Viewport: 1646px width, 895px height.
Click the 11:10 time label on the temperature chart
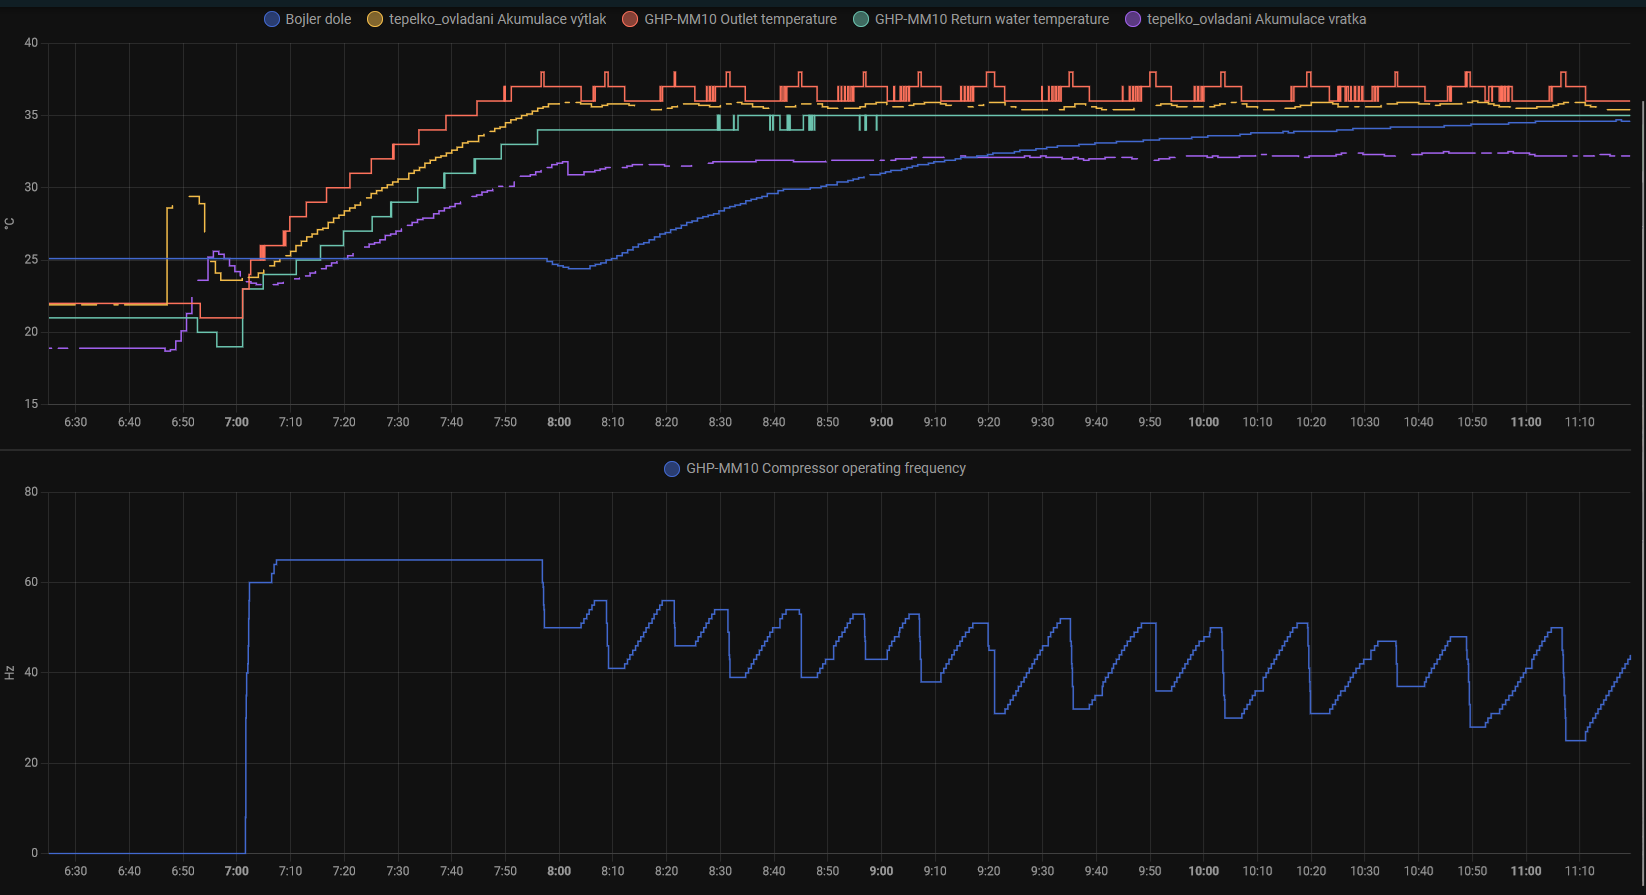click(1580, 422)
